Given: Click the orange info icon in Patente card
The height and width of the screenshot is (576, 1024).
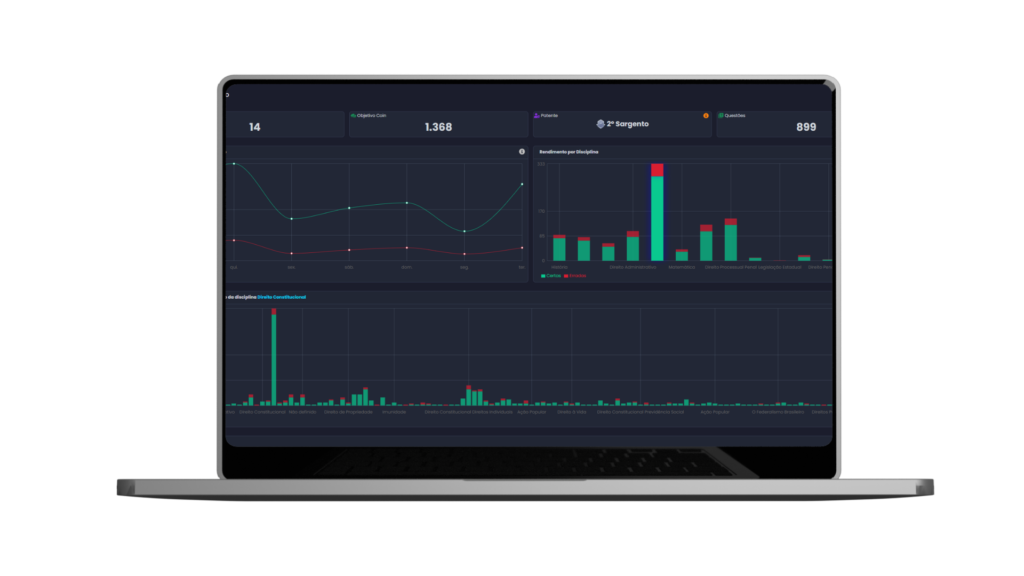Looking at the screenshot, I should coord(706,115).
